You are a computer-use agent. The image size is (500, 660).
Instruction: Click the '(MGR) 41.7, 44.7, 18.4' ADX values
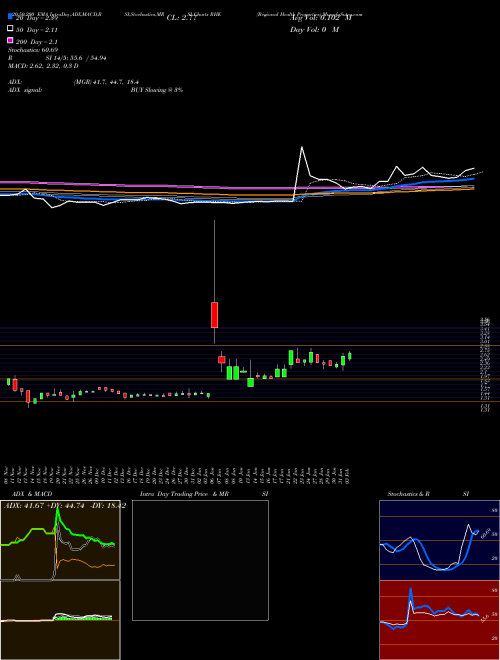[x=106, y=82]
